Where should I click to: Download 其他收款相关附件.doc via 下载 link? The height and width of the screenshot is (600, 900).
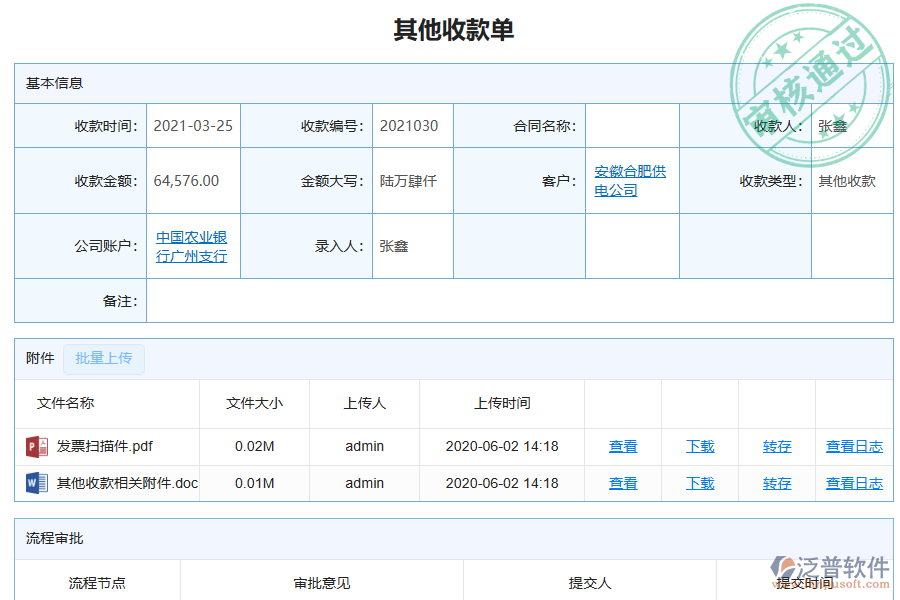tap(700, 483)
